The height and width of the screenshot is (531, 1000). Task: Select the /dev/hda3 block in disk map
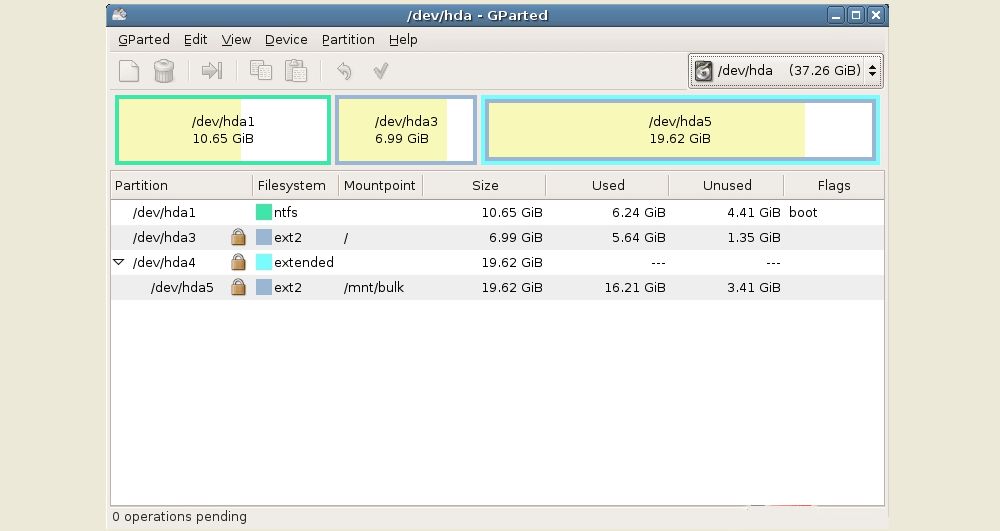pos(406,130)
